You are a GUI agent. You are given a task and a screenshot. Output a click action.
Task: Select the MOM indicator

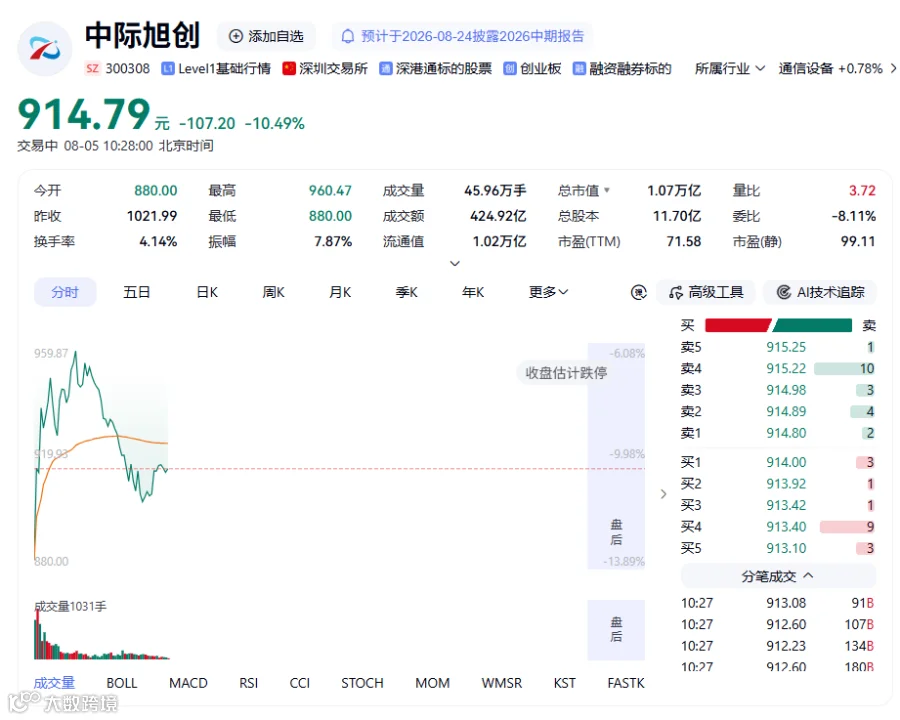point(432,683)
